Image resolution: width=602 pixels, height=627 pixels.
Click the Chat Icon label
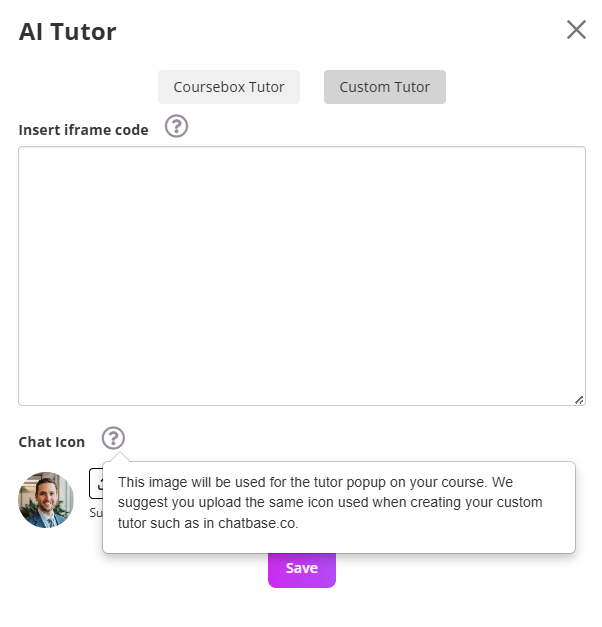[52, 442]
